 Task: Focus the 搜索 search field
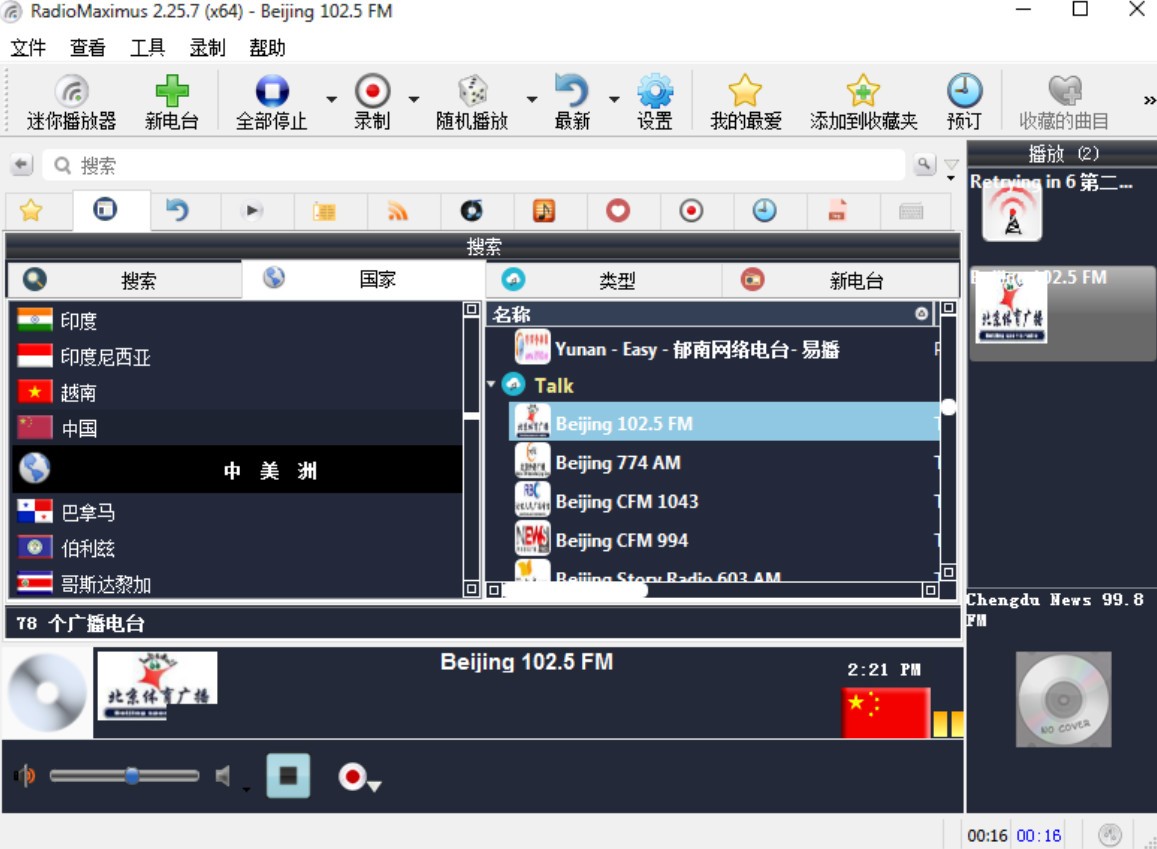point(474,165)
